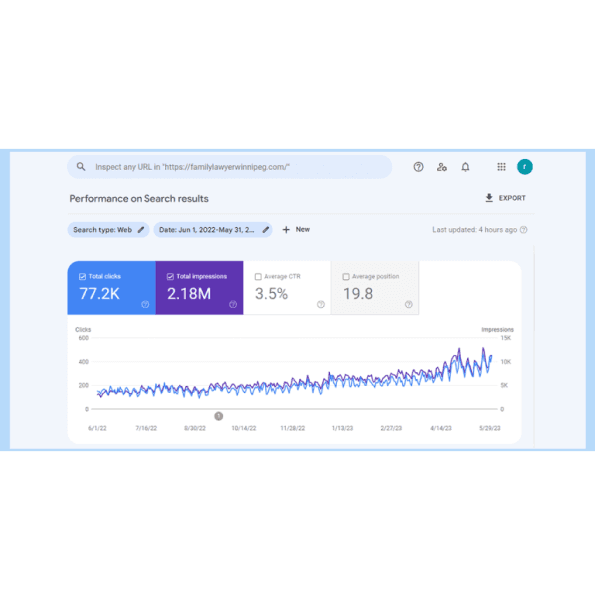Click the help icon on Average CTR card
Viewport: 595px width, 600px height.
(321, 305)
